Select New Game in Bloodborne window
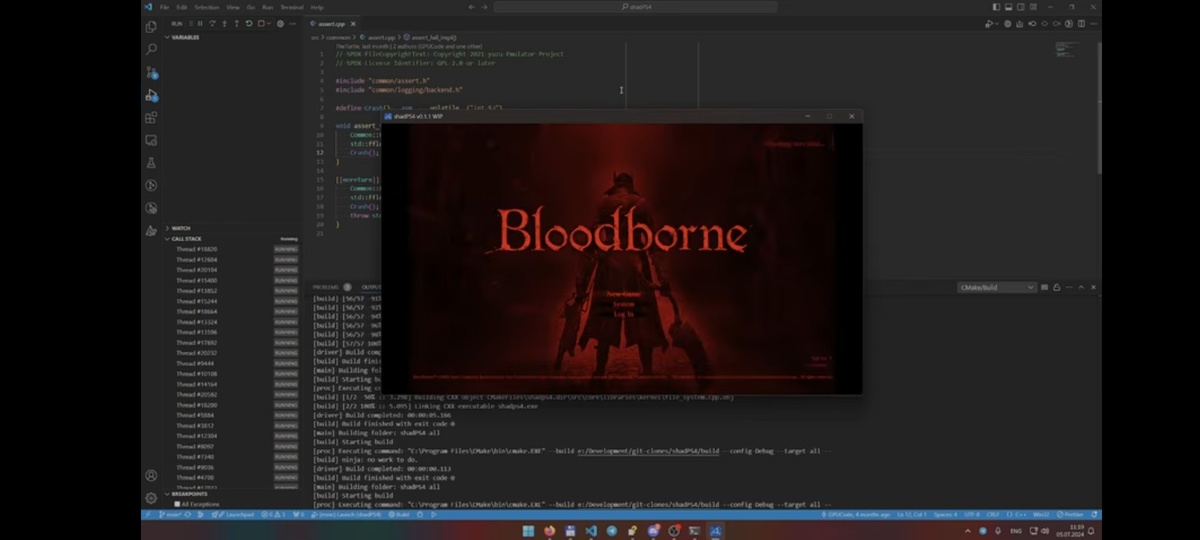Image resolution: width=1200 pixels, height=540 pixels. pyautogui.click(x=622, y=293)
